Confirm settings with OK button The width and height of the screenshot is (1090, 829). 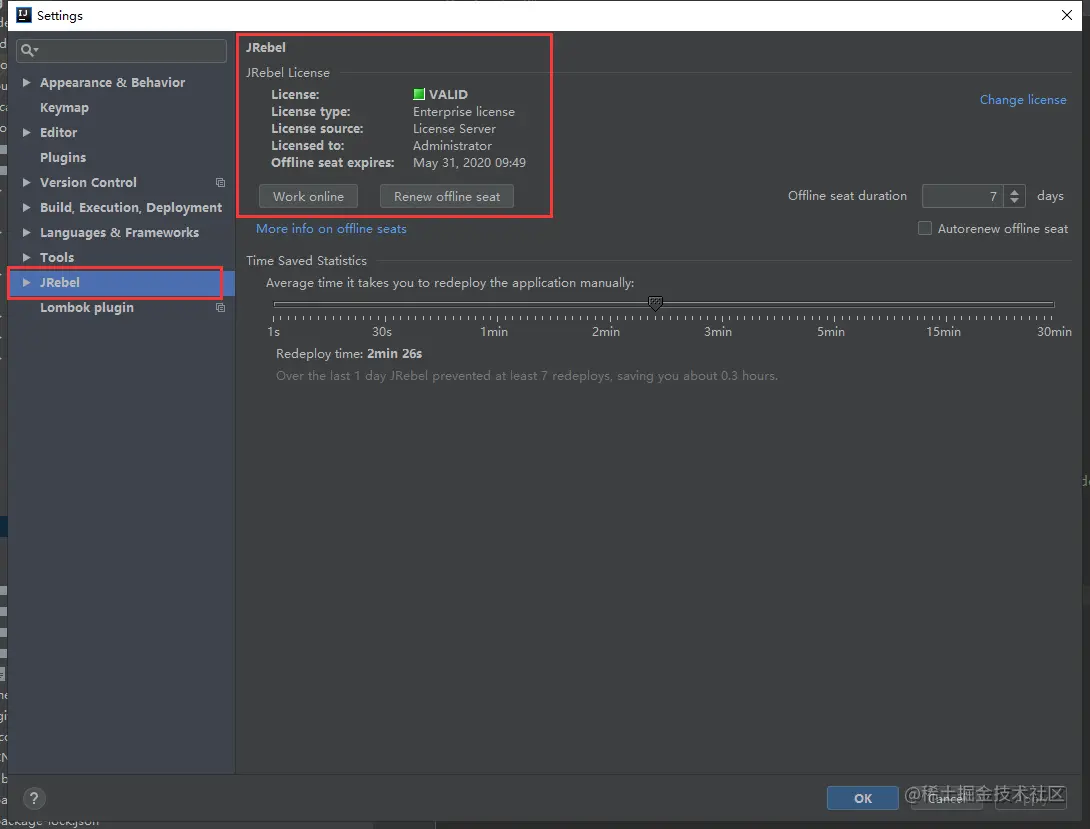(x=862, y=798)
